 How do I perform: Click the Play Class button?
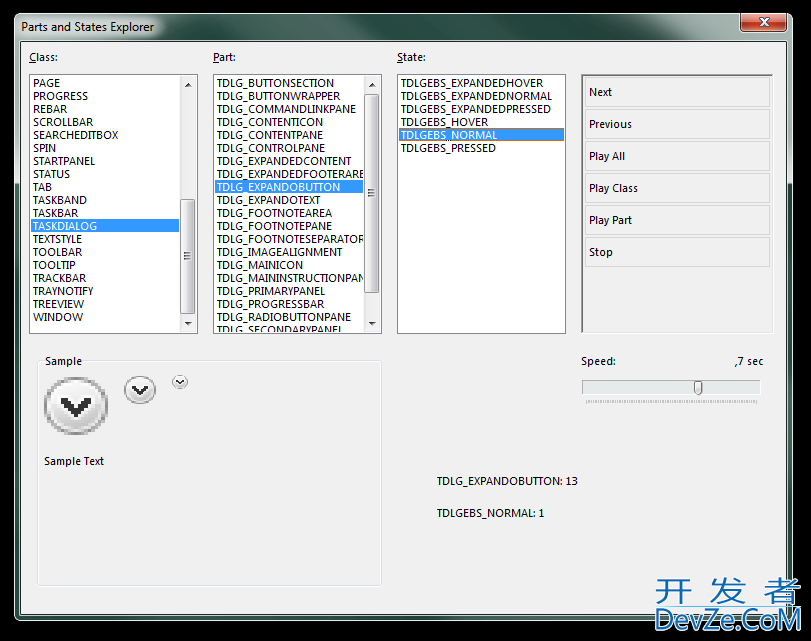[677, 188]
